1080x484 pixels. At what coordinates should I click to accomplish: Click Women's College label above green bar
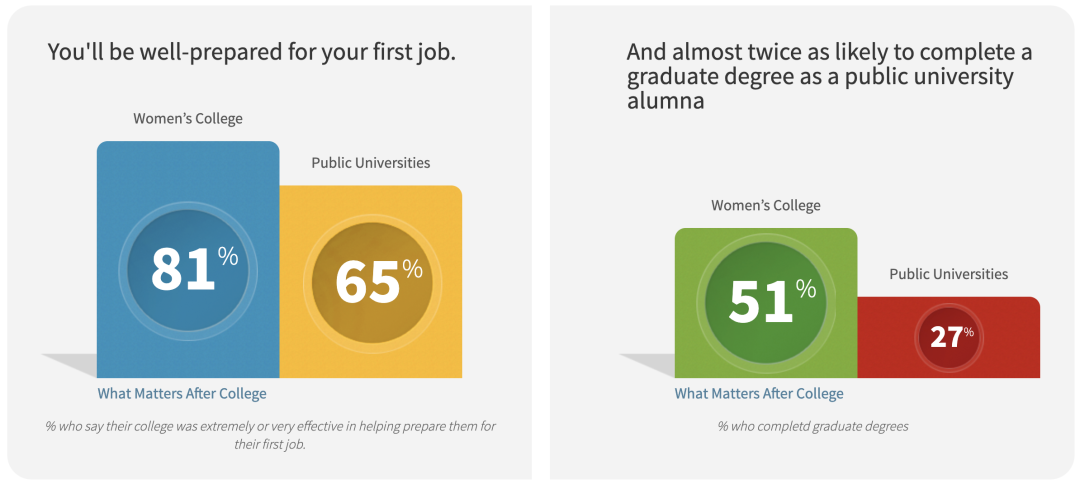766,205
